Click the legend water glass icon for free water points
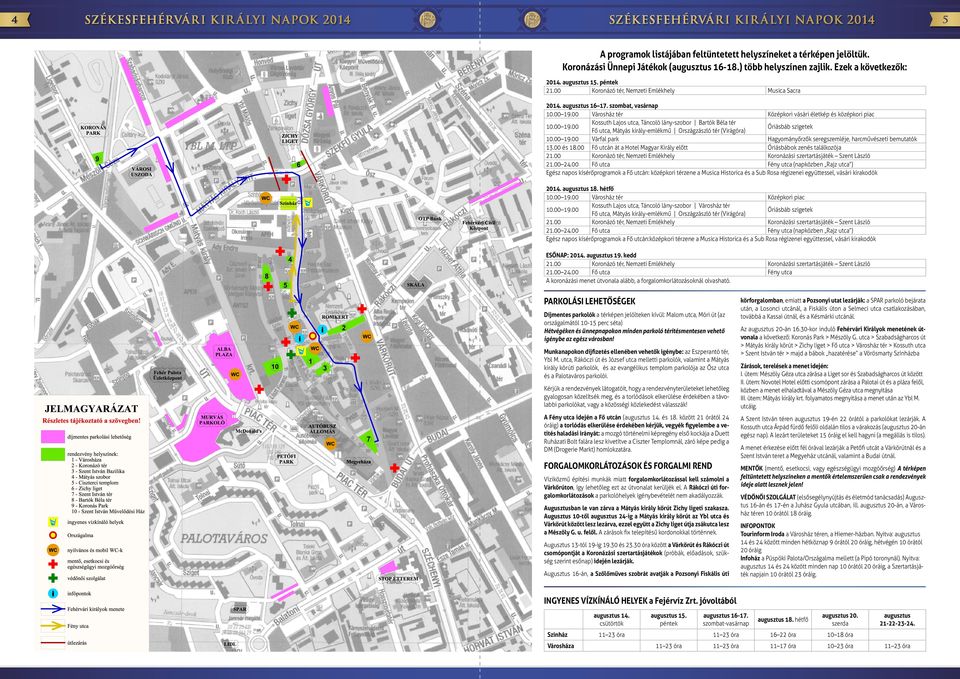The width and height of the screenshot is (960, 679). point(53,522)
